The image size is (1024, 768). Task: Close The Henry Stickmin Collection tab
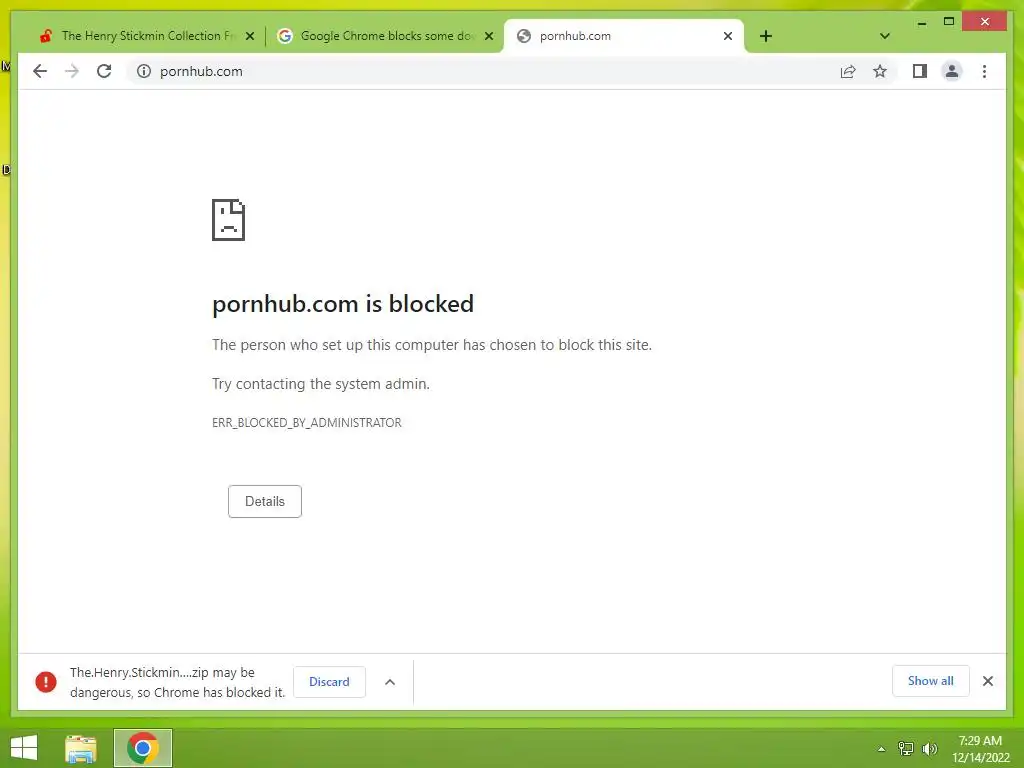[249, 37]
